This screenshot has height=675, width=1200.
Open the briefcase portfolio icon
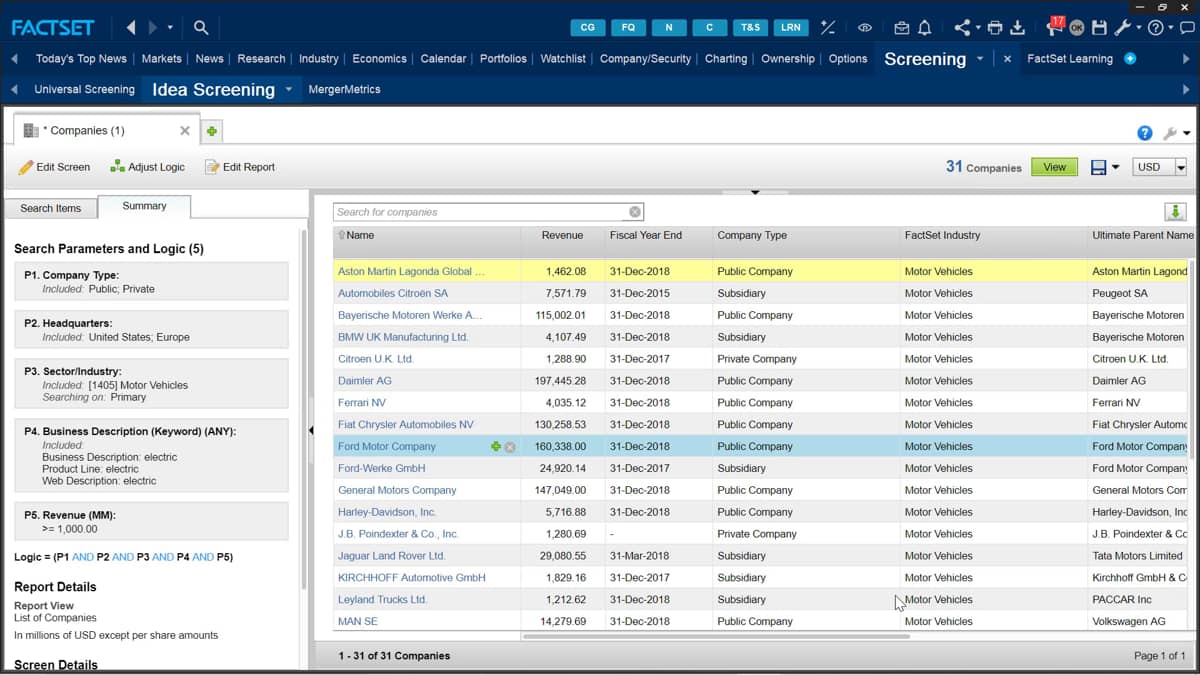pyautogui.click(x=902, y=28)
